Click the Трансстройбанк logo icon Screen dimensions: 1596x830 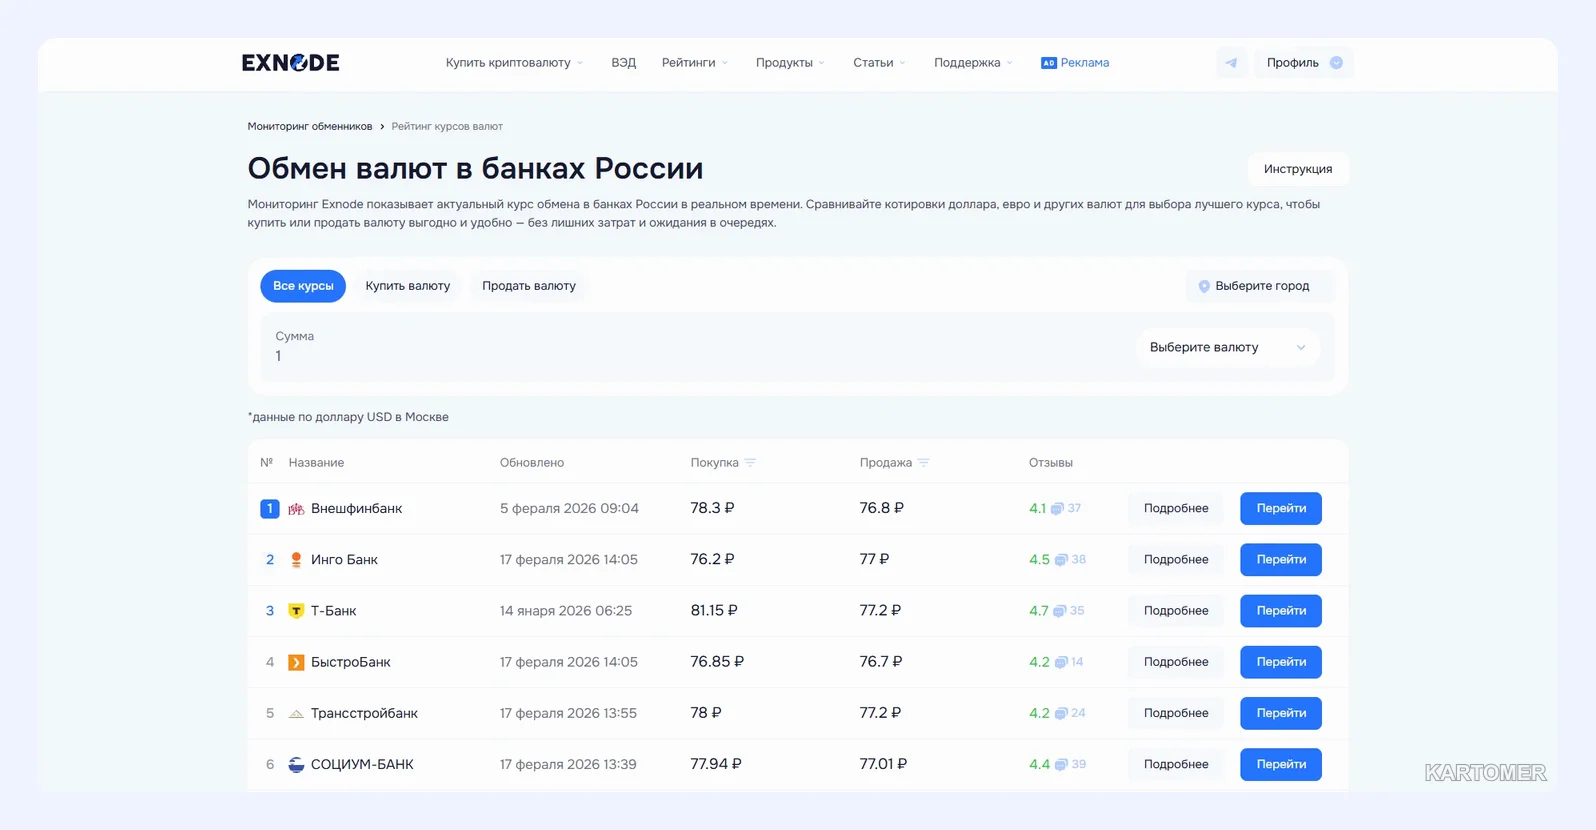(296, 713)
